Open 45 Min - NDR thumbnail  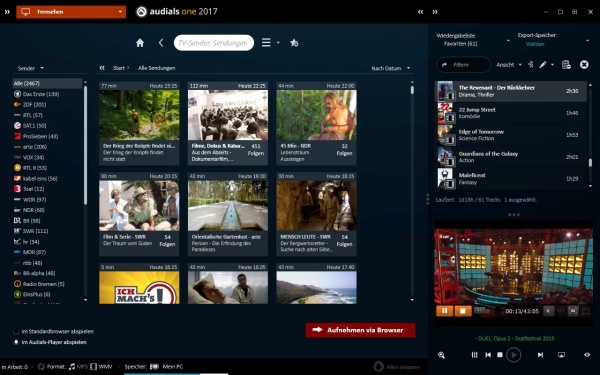tap(316, 115)
